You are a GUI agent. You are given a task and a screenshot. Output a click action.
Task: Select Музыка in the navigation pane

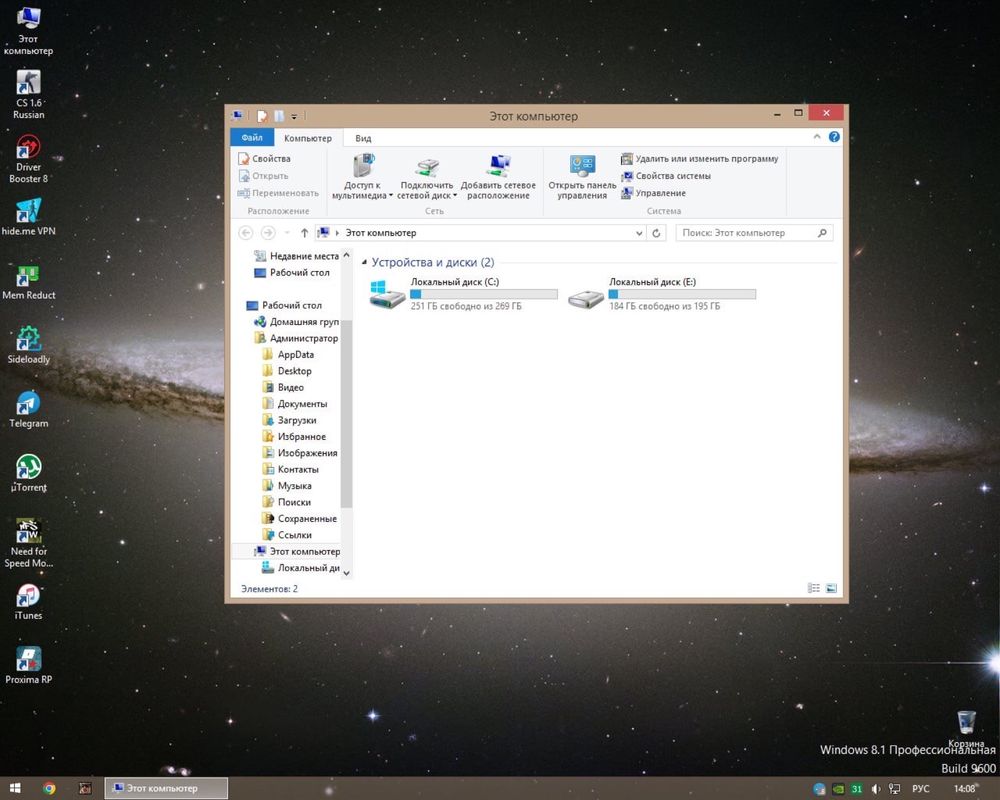(x=287, y=486)
